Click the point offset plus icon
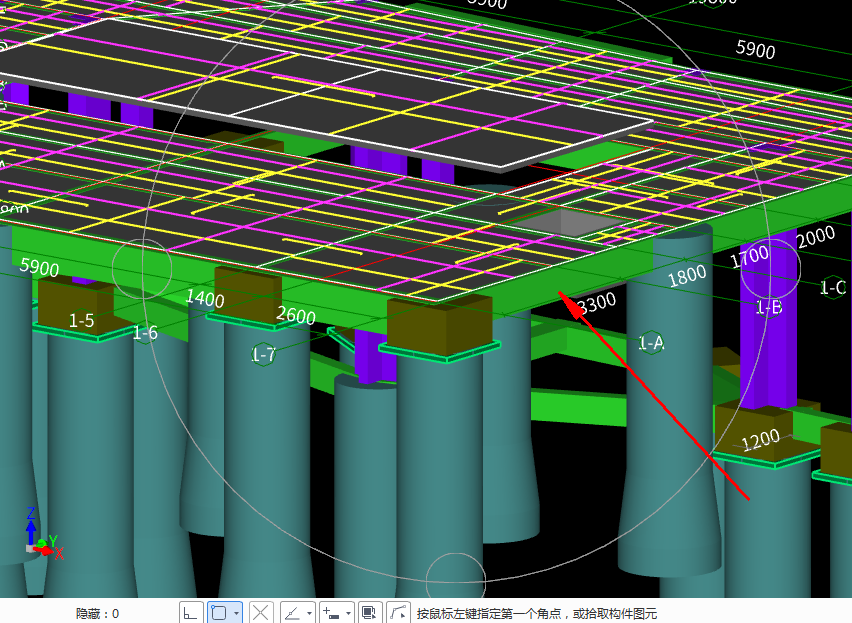Viewport: 852px width, 623px height. 331,613
